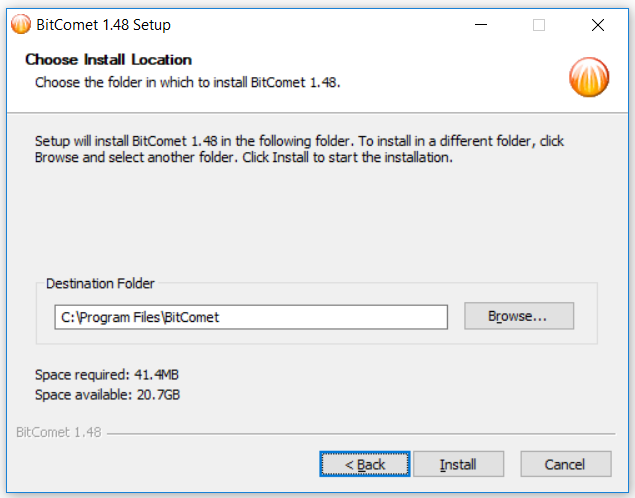Click the BitComet 1.48 Setup title text
This screenshot has width=635, height=498.
coord(103,25)
